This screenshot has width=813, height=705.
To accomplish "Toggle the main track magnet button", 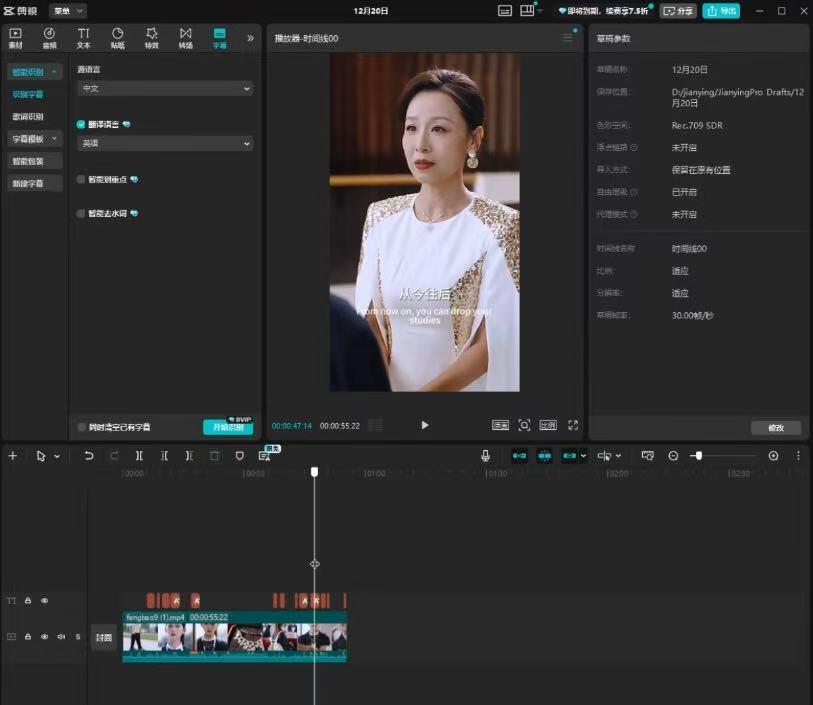I will (519, 456).
